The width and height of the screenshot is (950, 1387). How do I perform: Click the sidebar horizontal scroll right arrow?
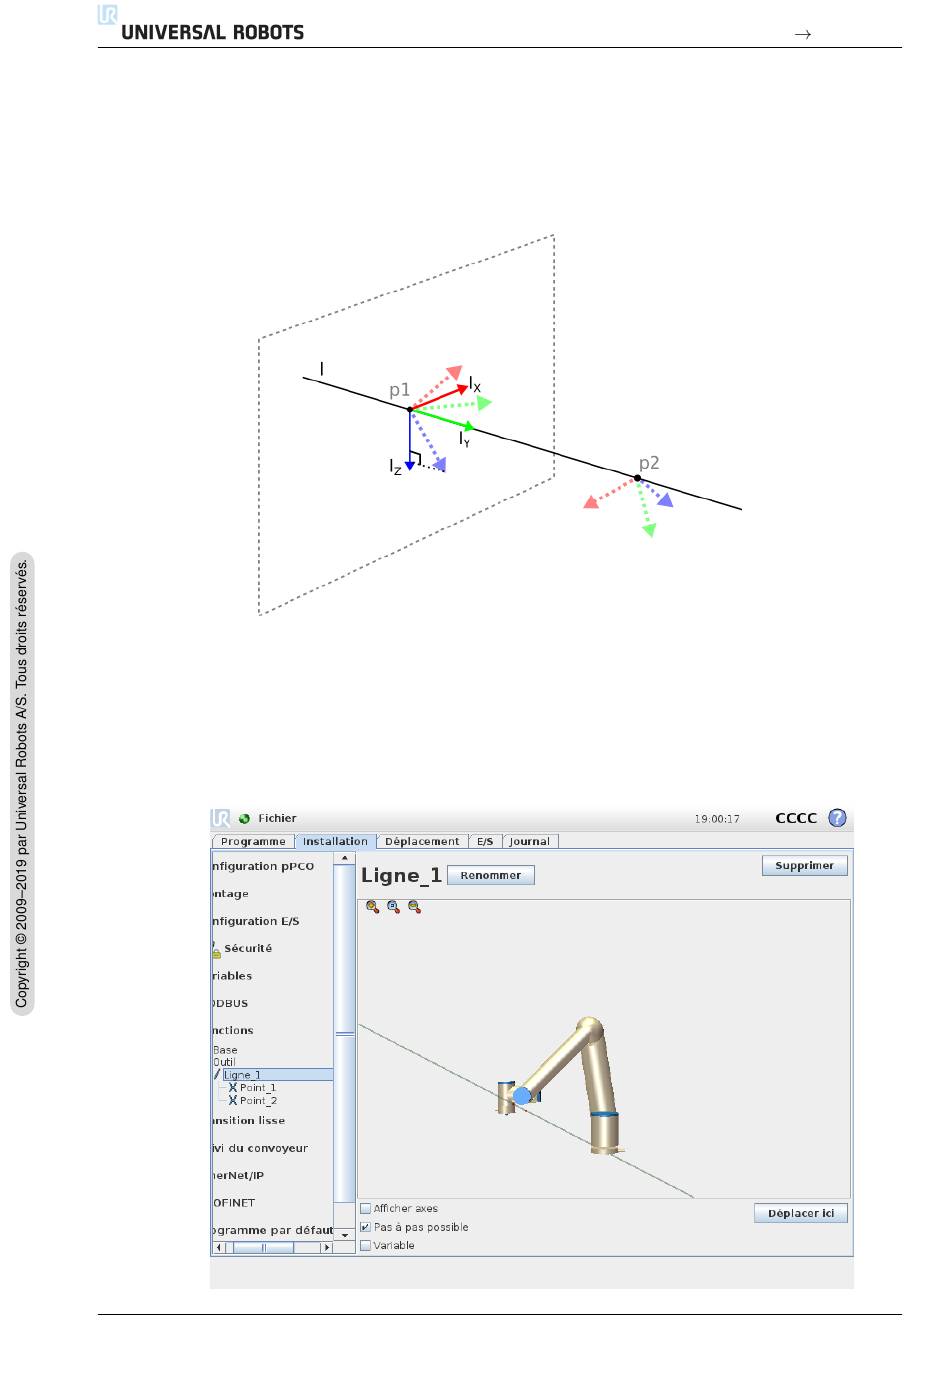click(326, 1248)
